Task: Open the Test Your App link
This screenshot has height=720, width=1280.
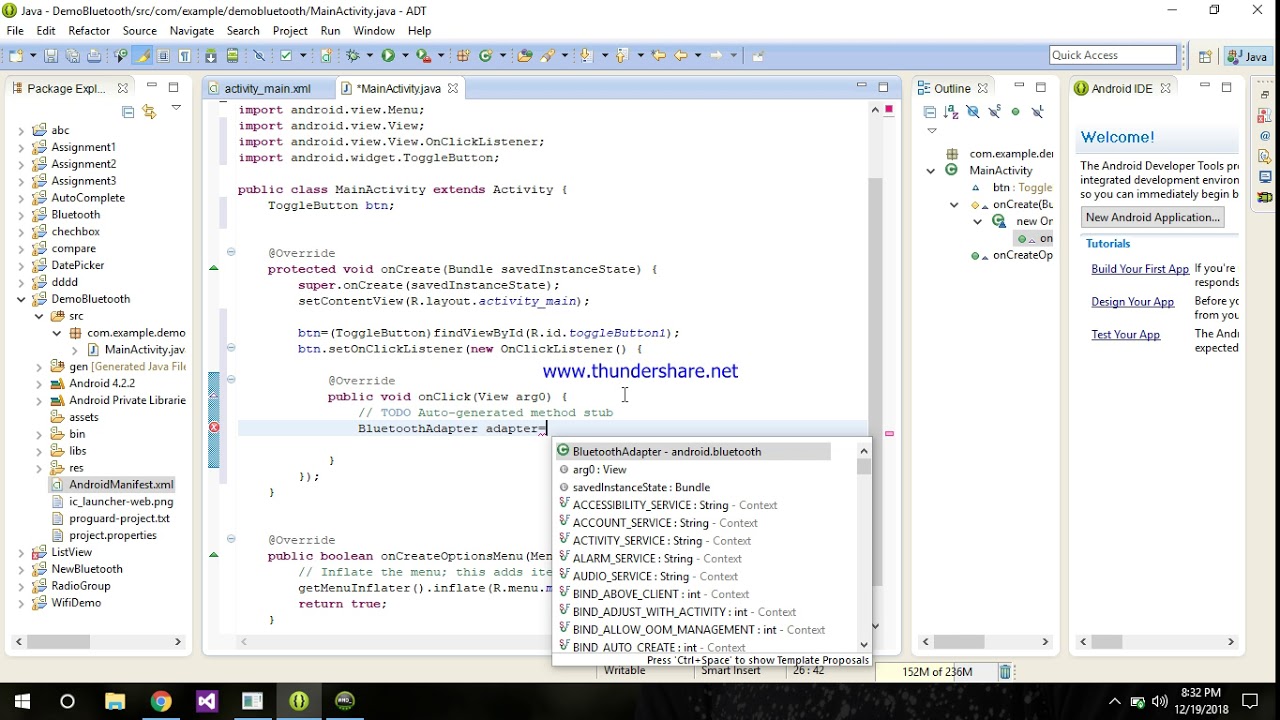Action: click(1126, 335)
